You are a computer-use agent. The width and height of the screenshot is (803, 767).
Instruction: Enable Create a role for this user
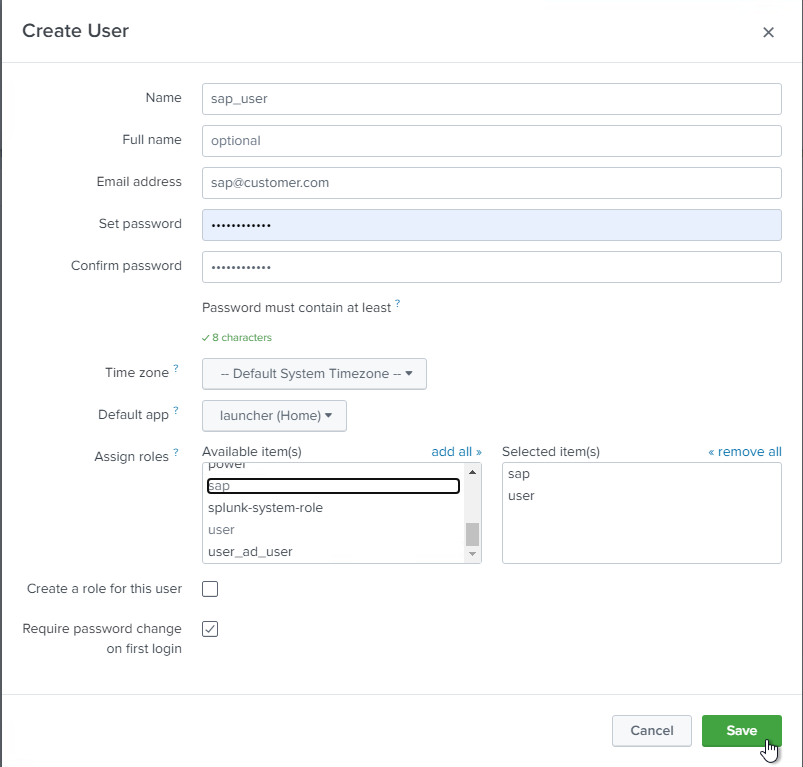click(x=210, y=589)
